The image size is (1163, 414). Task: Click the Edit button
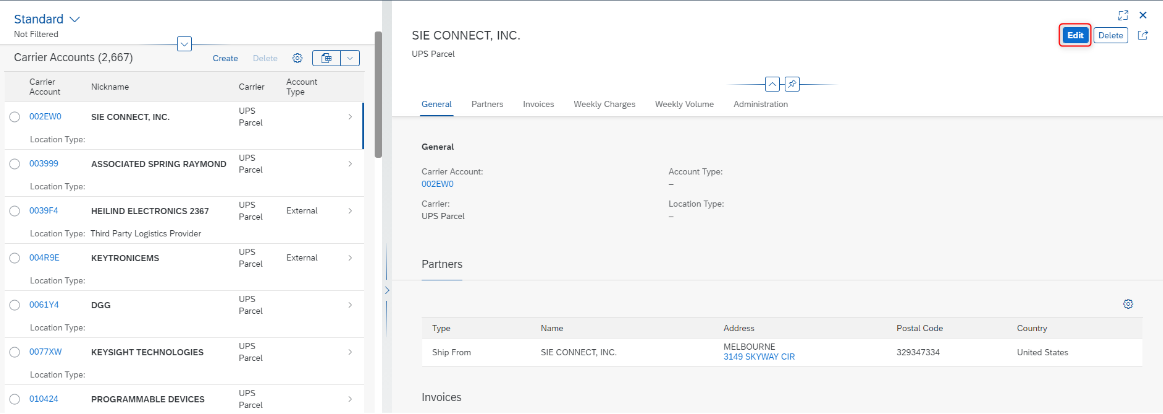tap(1075, 35)
